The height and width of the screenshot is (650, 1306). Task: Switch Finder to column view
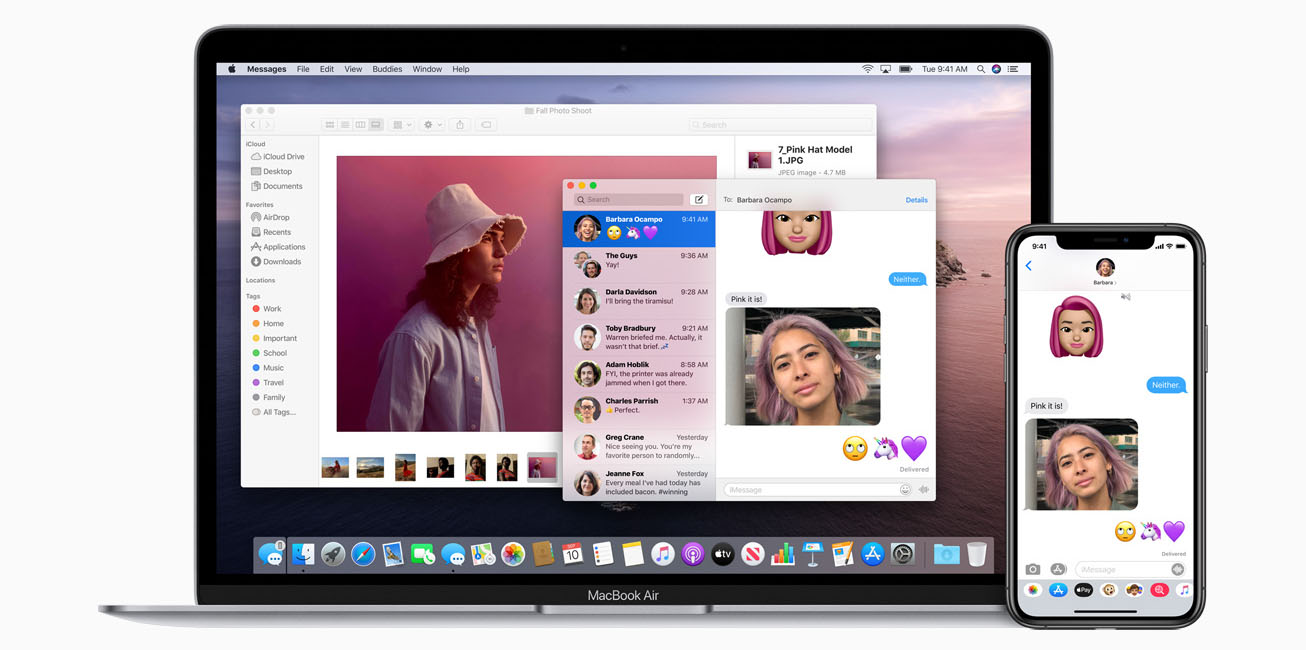[x=360, y=125]
